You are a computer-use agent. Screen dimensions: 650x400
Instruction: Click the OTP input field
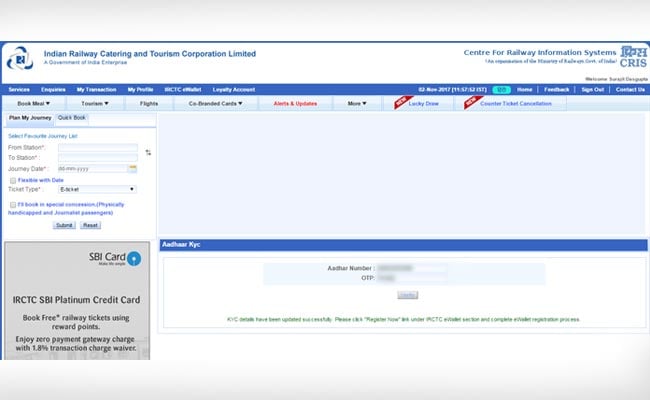coord(411,278)
